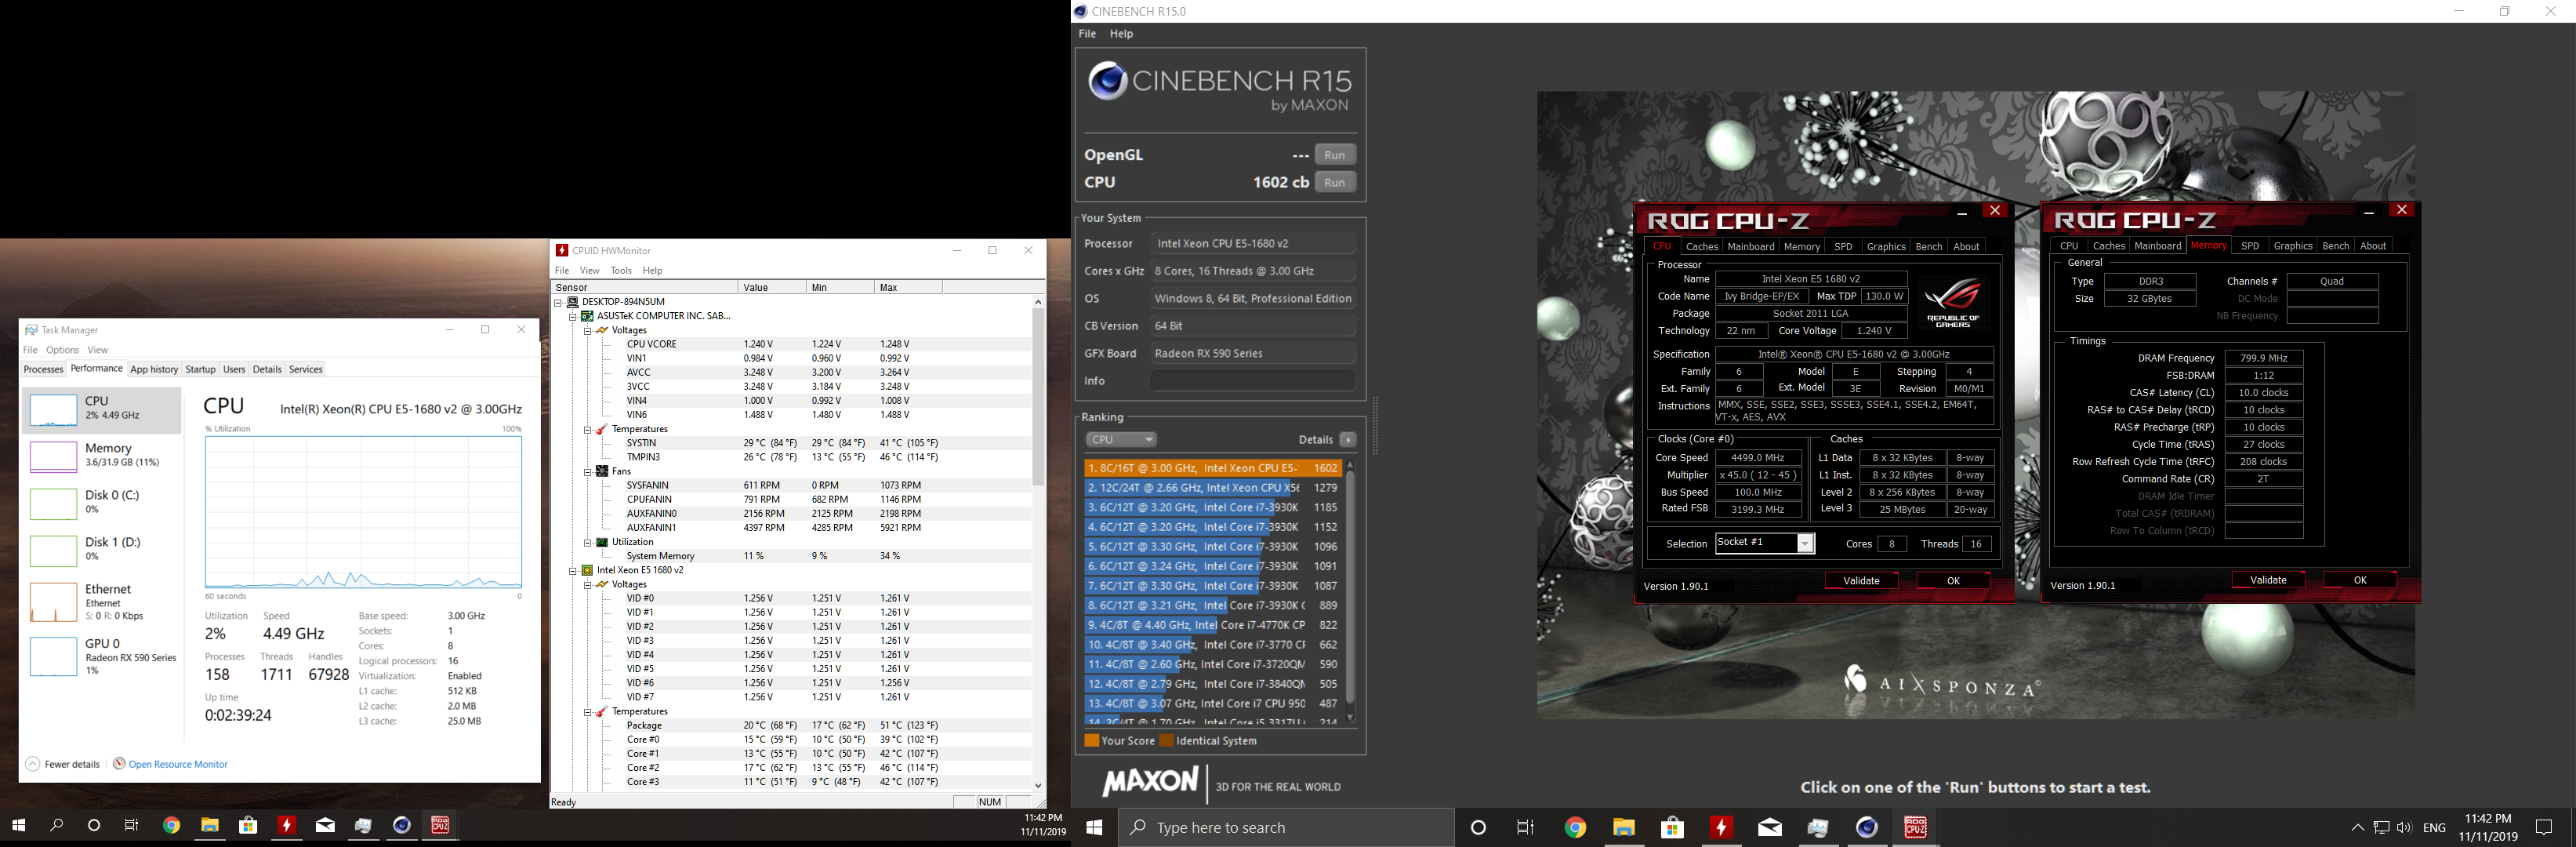This screenshot has height=847, width=2576.
Task: Click the ASUSTeK motherboard icon in the HWMonitor tree
Action: coord(588,316)
